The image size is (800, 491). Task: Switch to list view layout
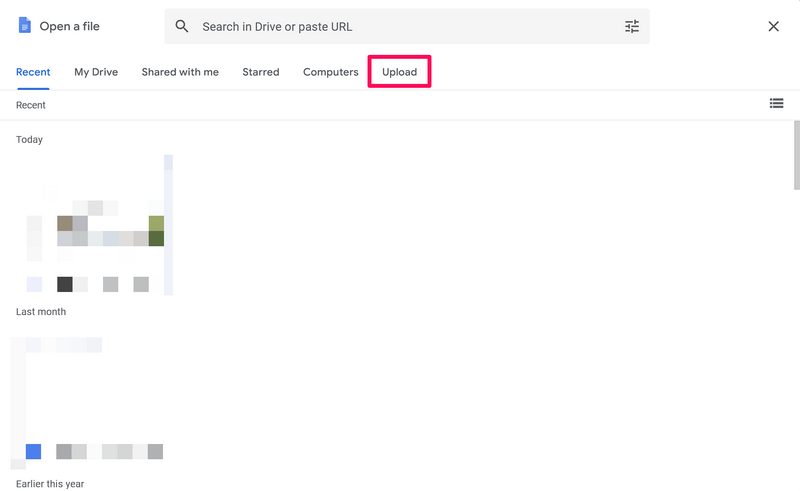[776, 103]
